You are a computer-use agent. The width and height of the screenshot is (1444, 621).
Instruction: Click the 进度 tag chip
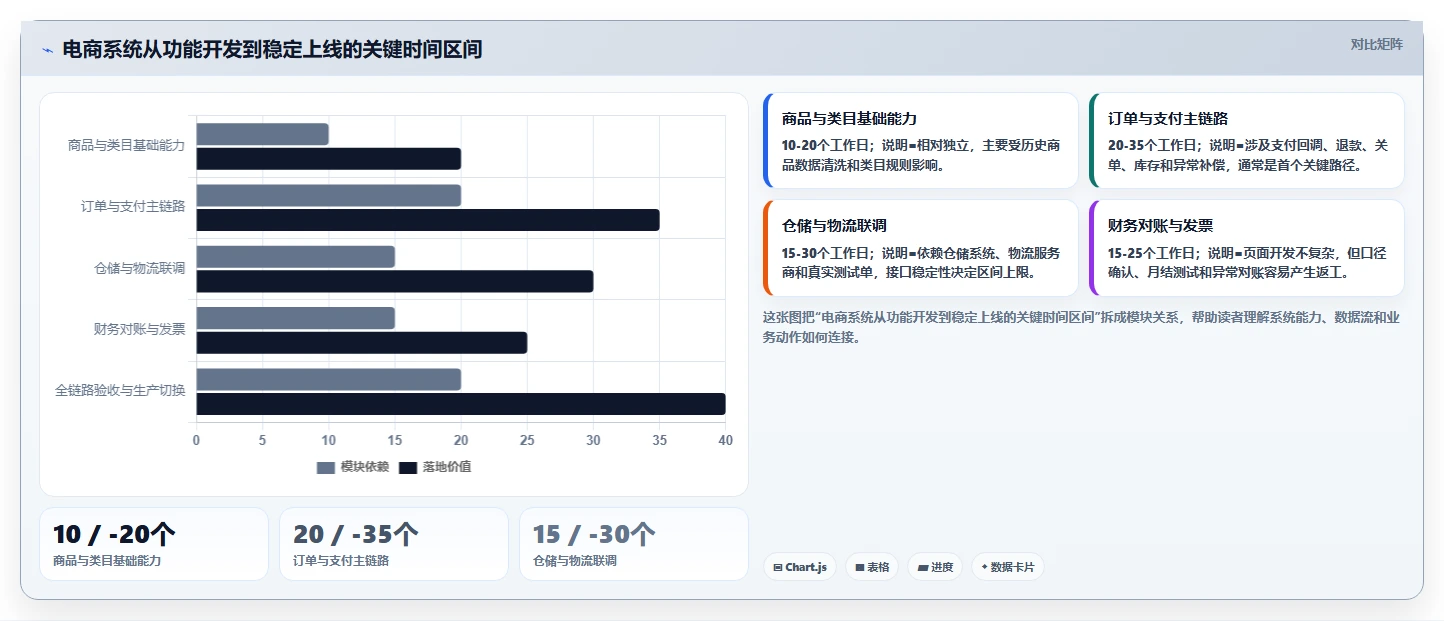935,567
